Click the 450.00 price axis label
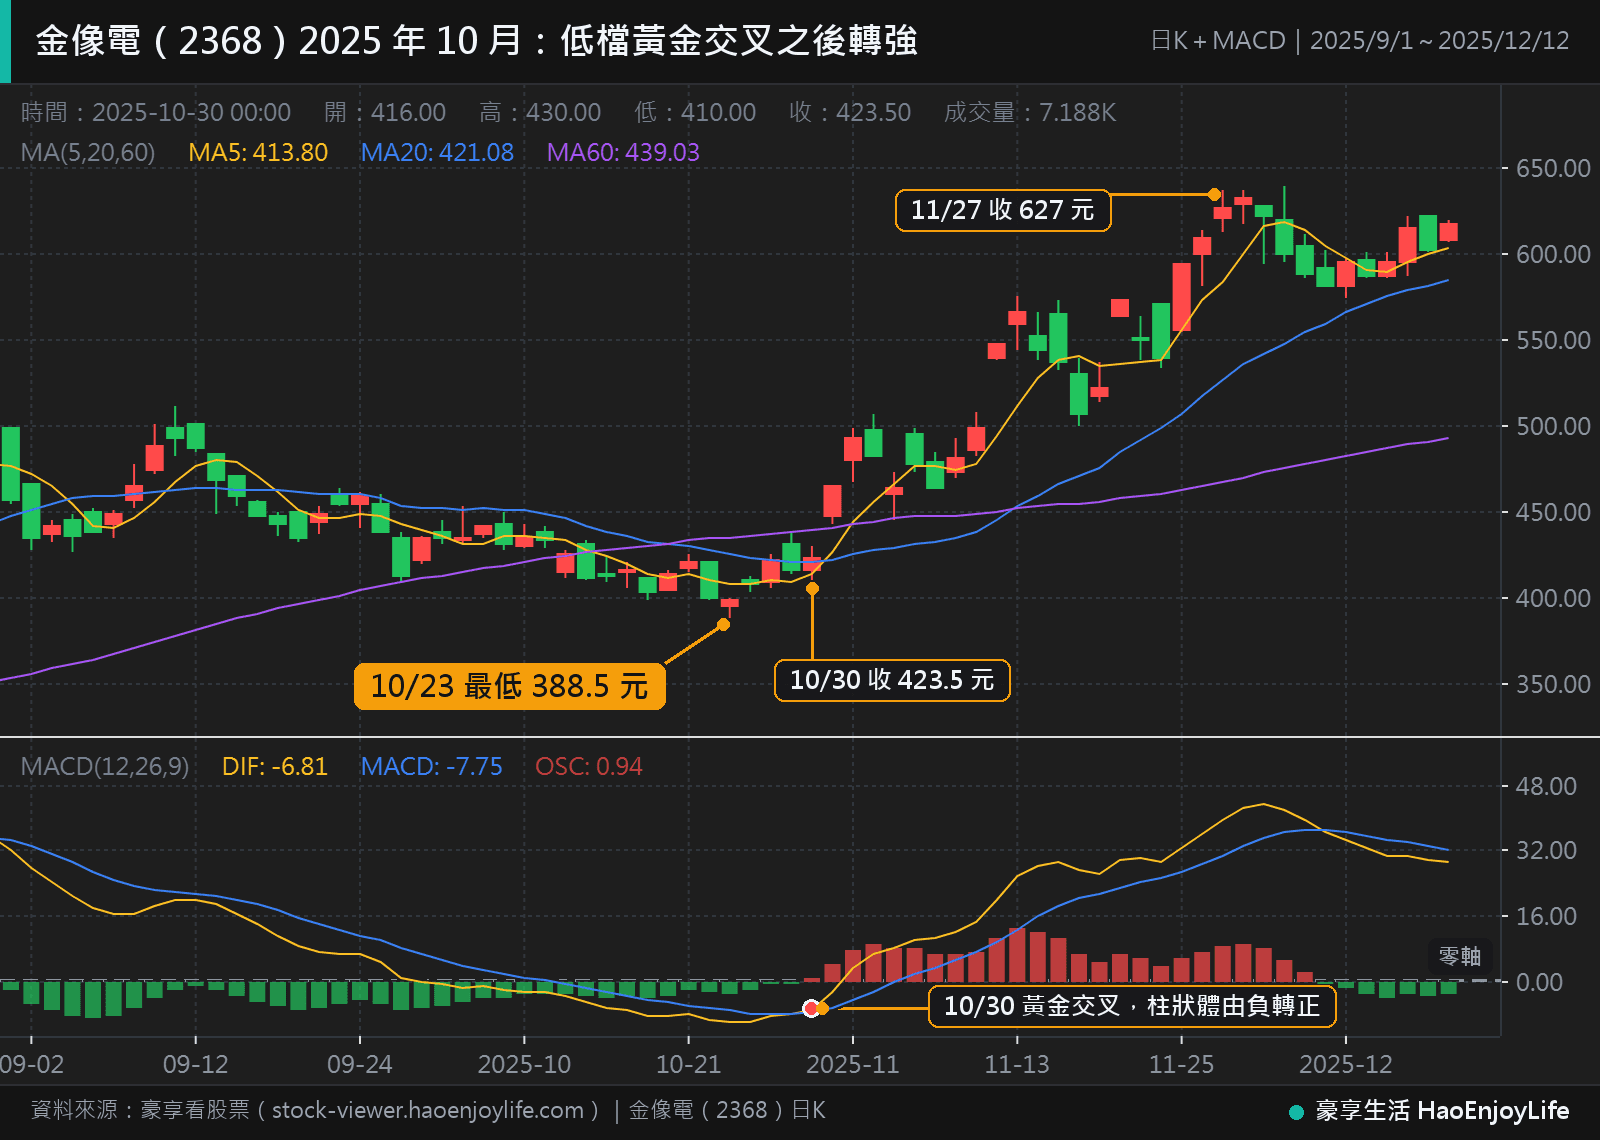This screenshot has width=1600, height=1140. [x=1553, y=512]
